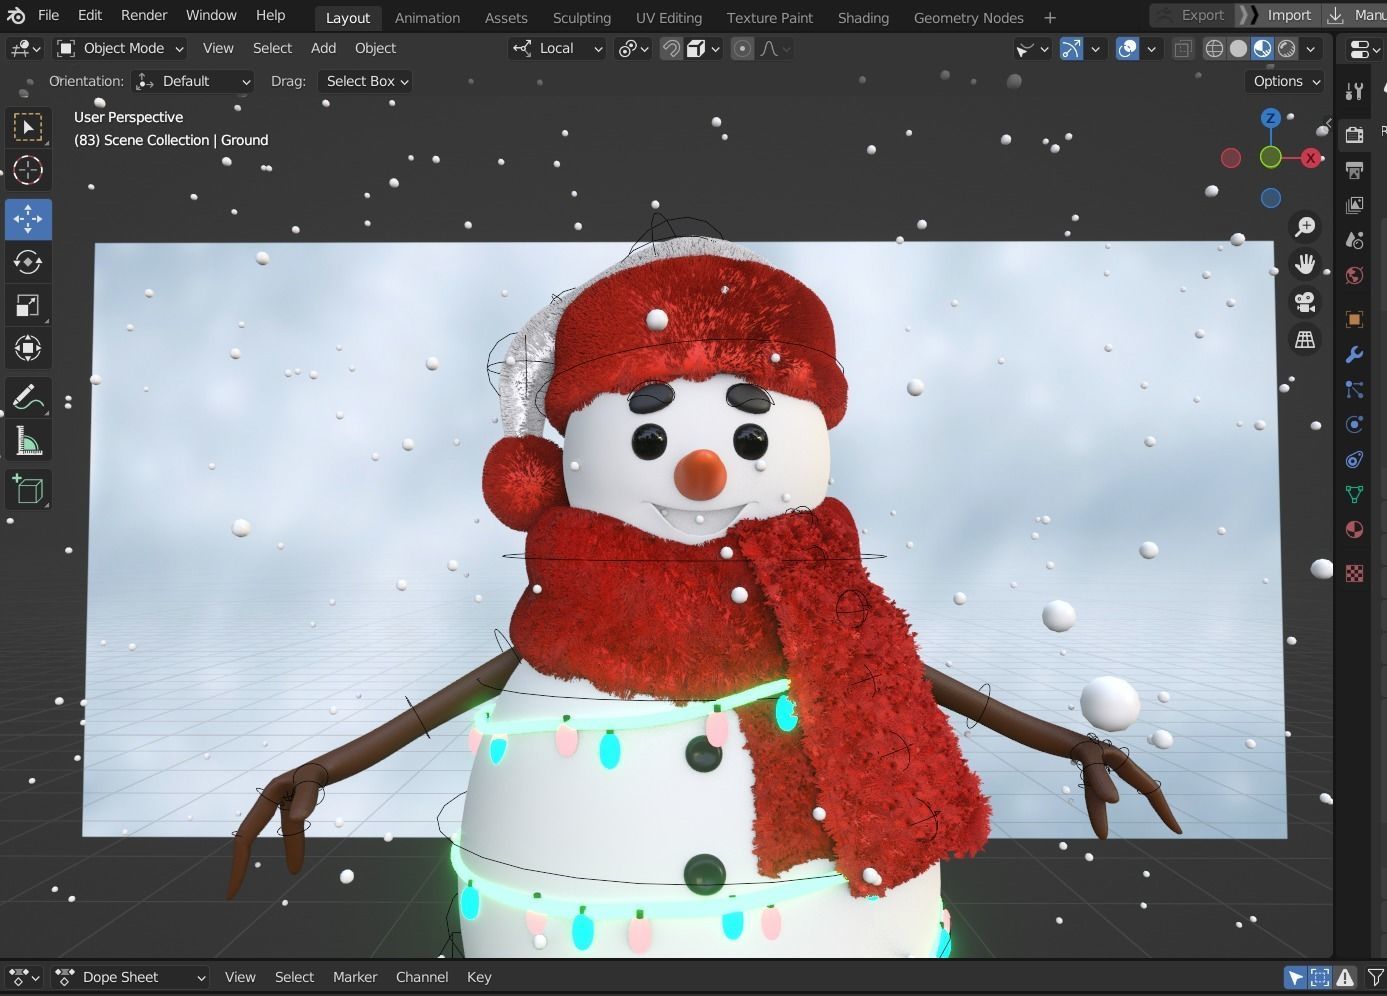Open the viewport shading options arrow

1311,48
